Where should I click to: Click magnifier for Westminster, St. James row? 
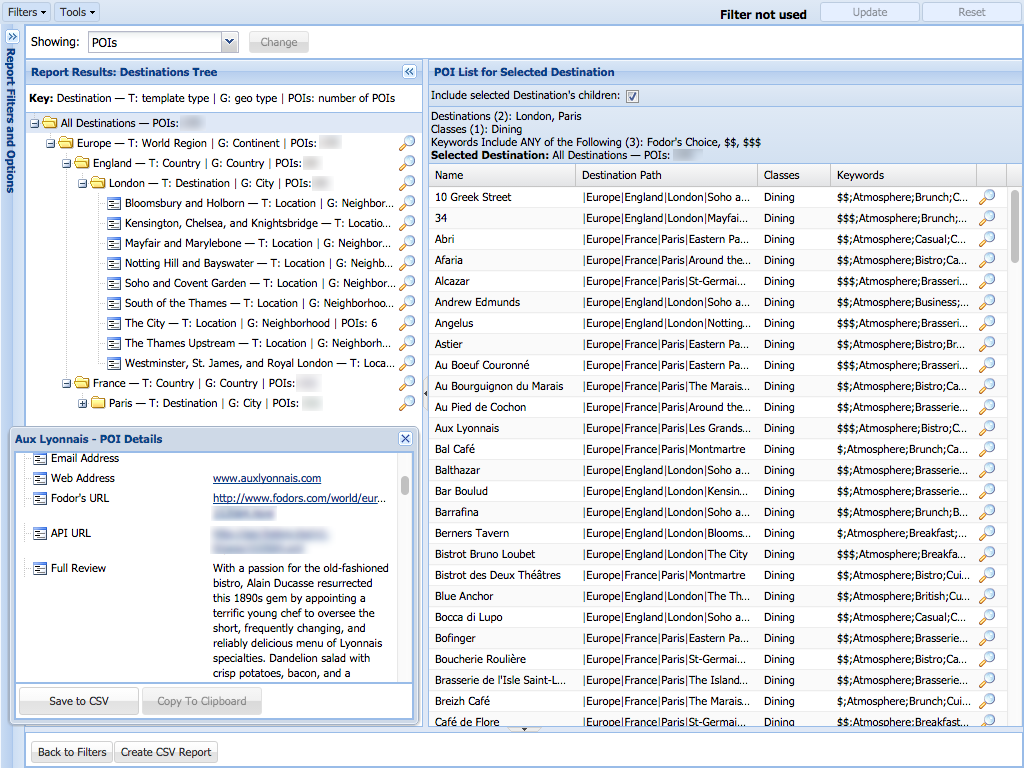coord(407,363)
